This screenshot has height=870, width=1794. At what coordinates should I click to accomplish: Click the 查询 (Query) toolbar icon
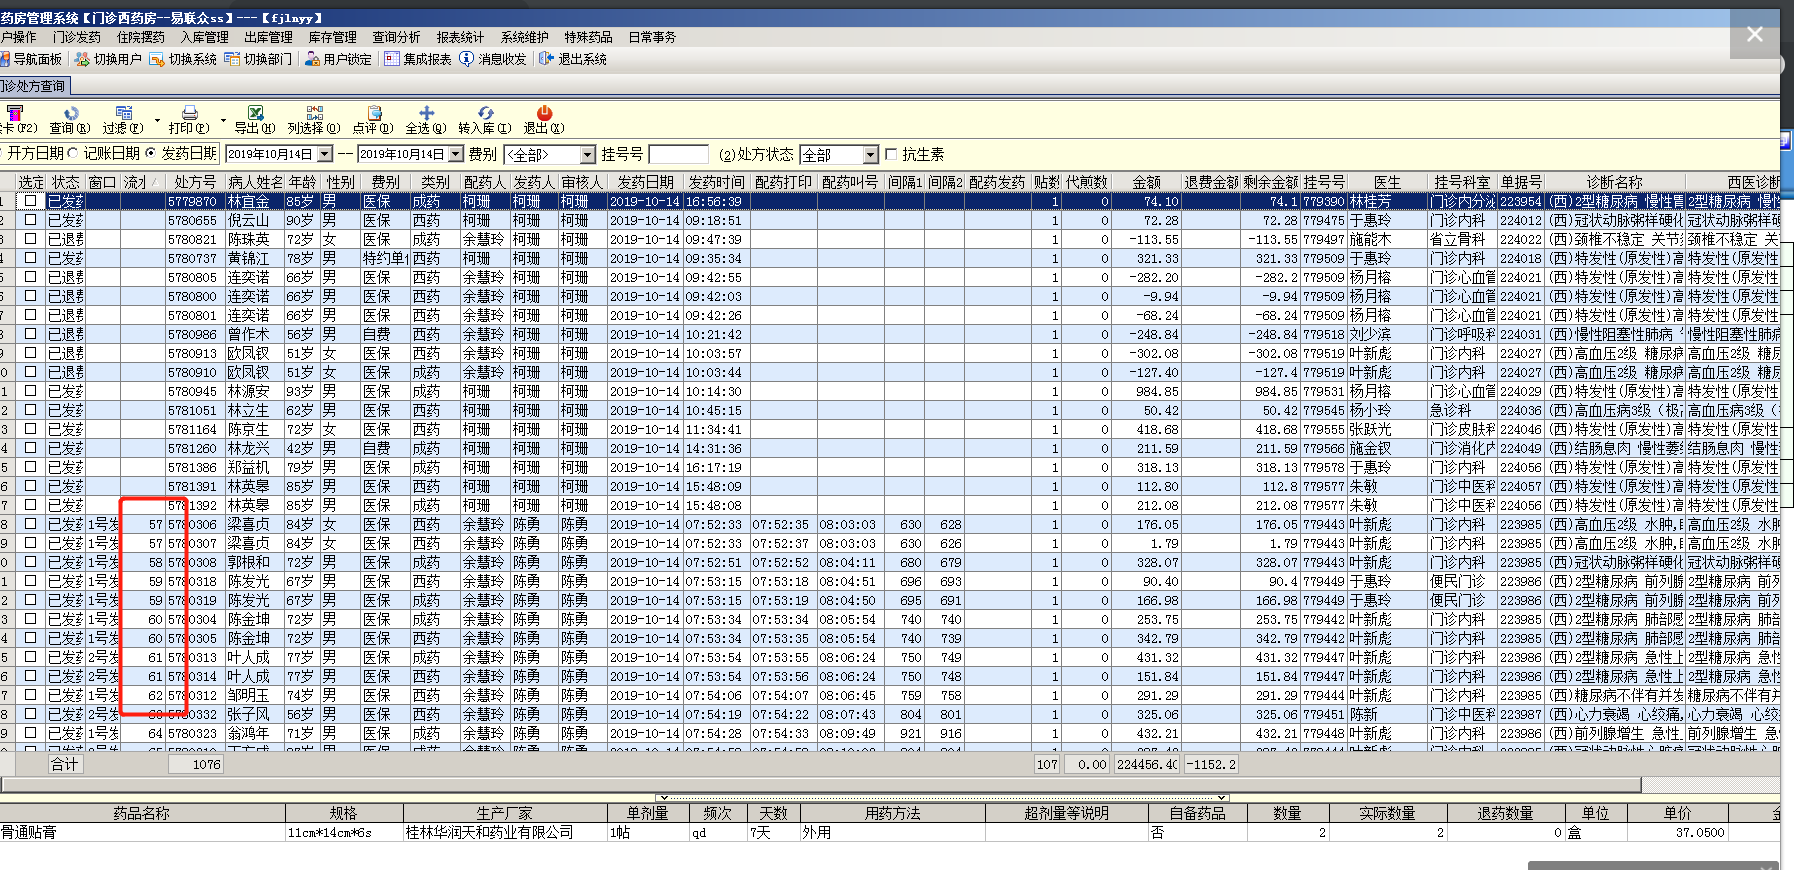(70, 114)
